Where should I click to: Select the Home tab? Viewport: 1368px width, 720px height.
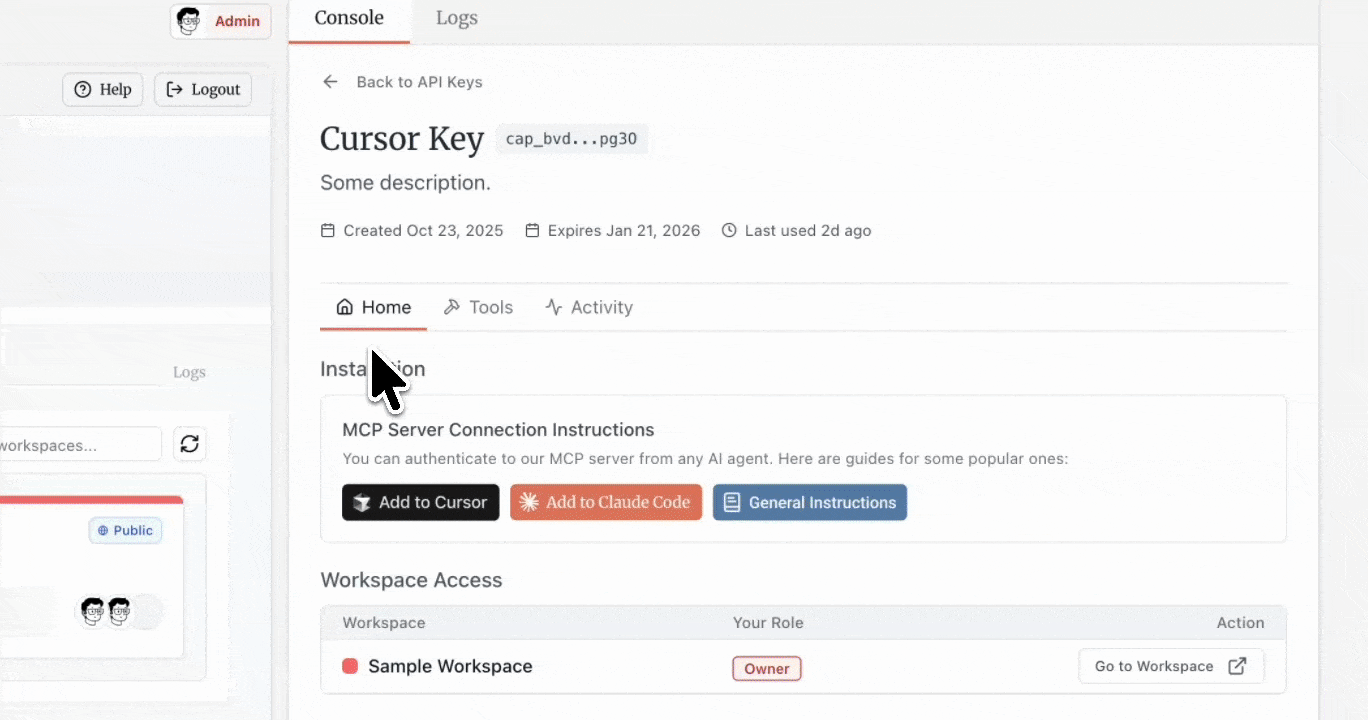(373, 308)
